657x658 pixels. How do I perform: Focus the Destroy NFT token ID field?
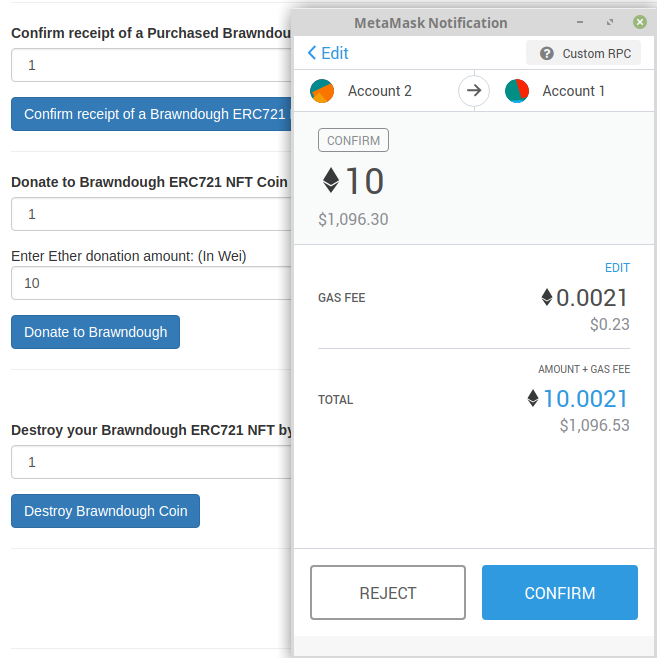[151, 462]
